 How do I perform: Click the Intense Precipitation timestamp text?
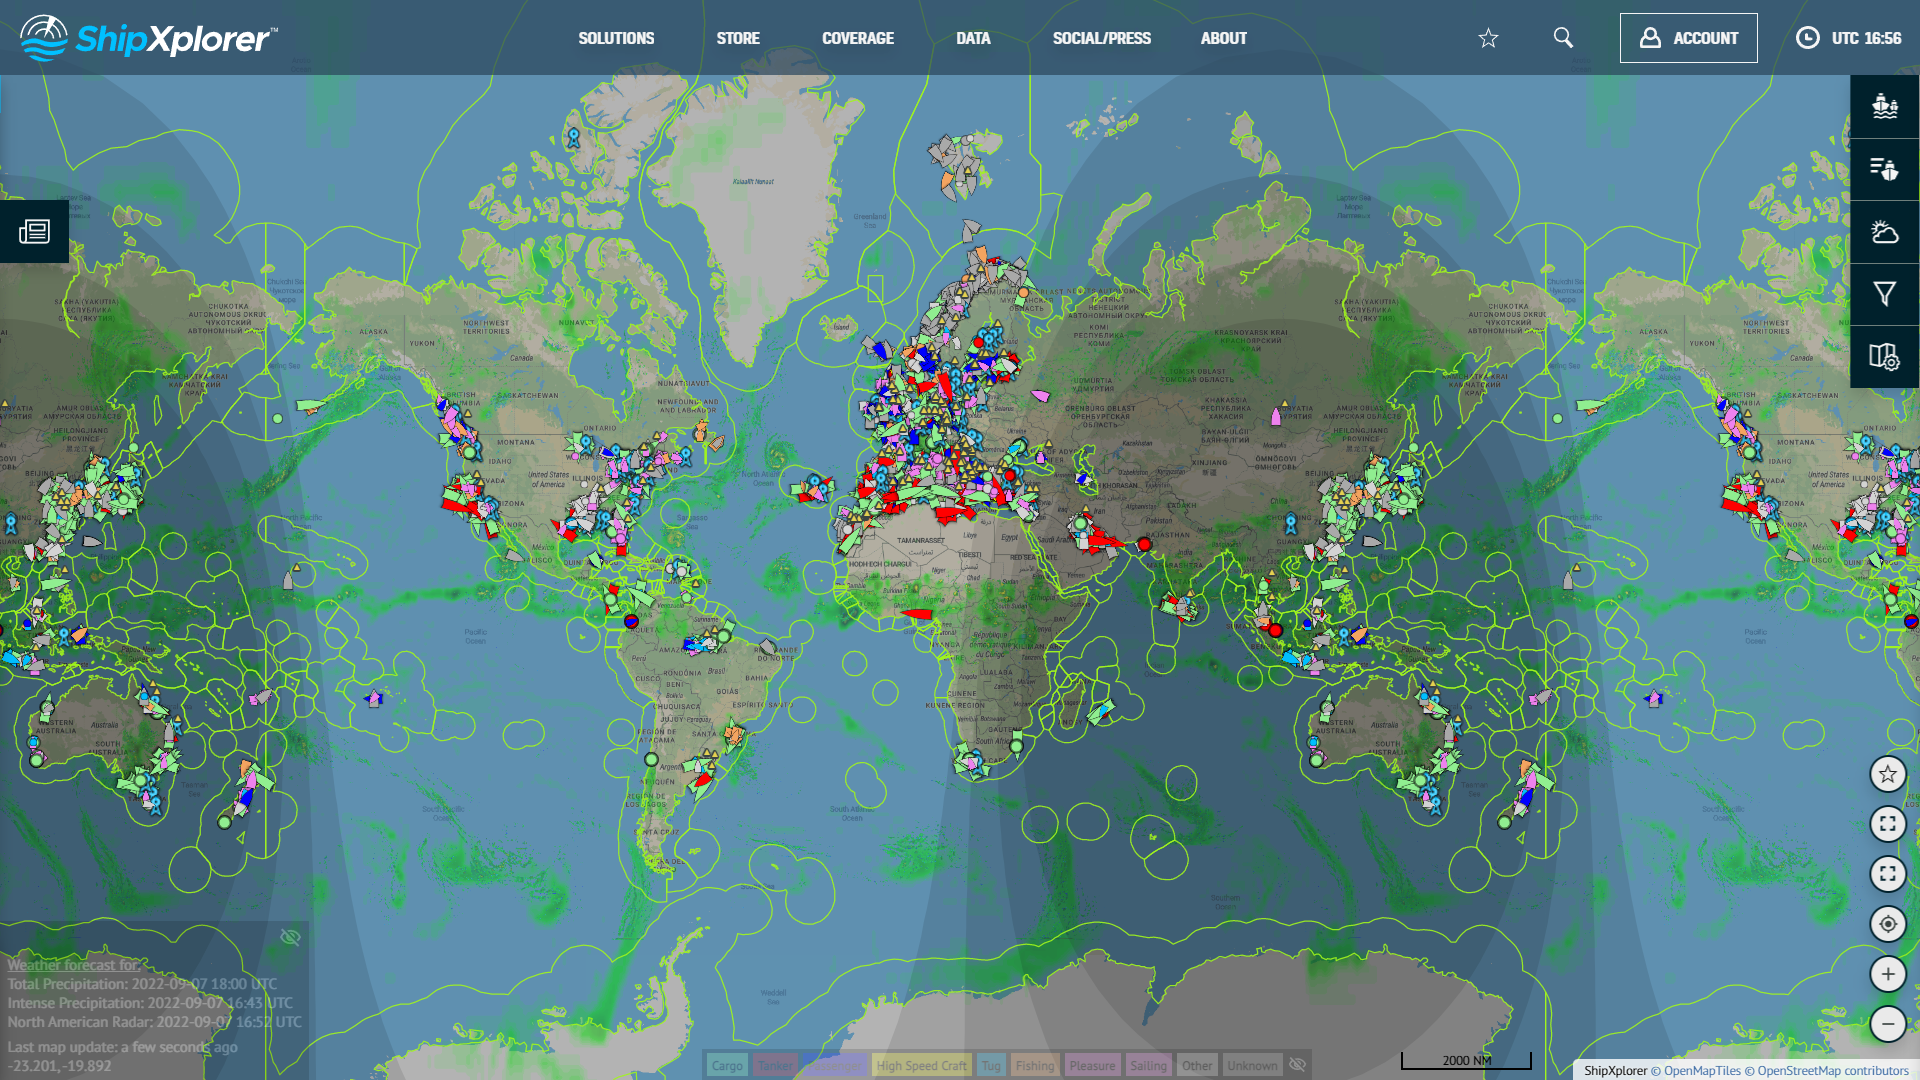pos(150,1003)
